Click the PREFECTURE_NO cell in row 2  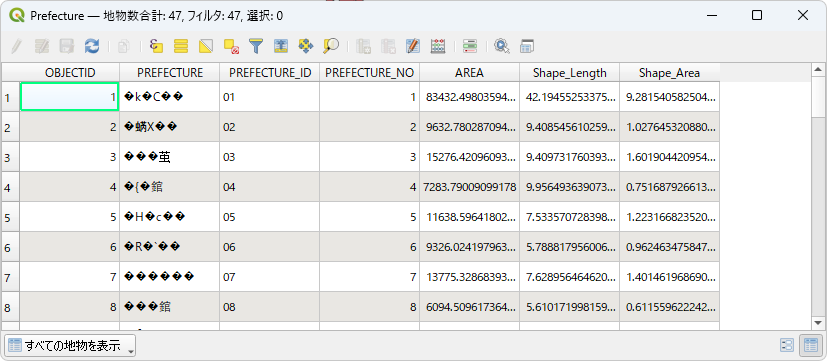pyautogui.click(x=370, y=127)
